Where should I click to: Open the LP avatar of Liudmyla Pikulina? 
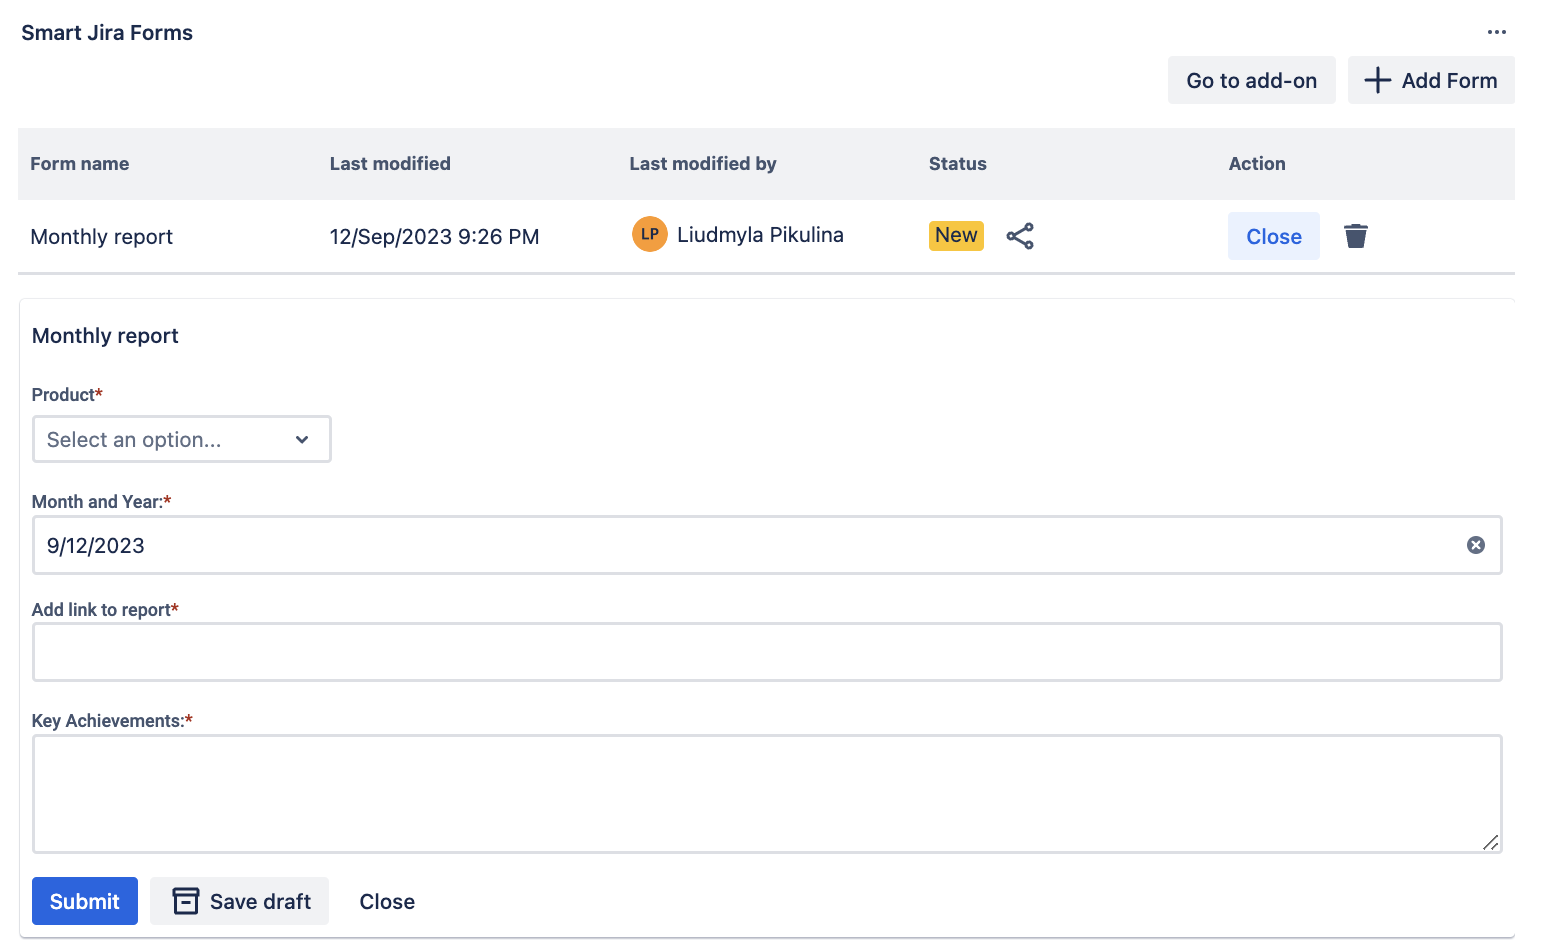click(x=650, y=234)
